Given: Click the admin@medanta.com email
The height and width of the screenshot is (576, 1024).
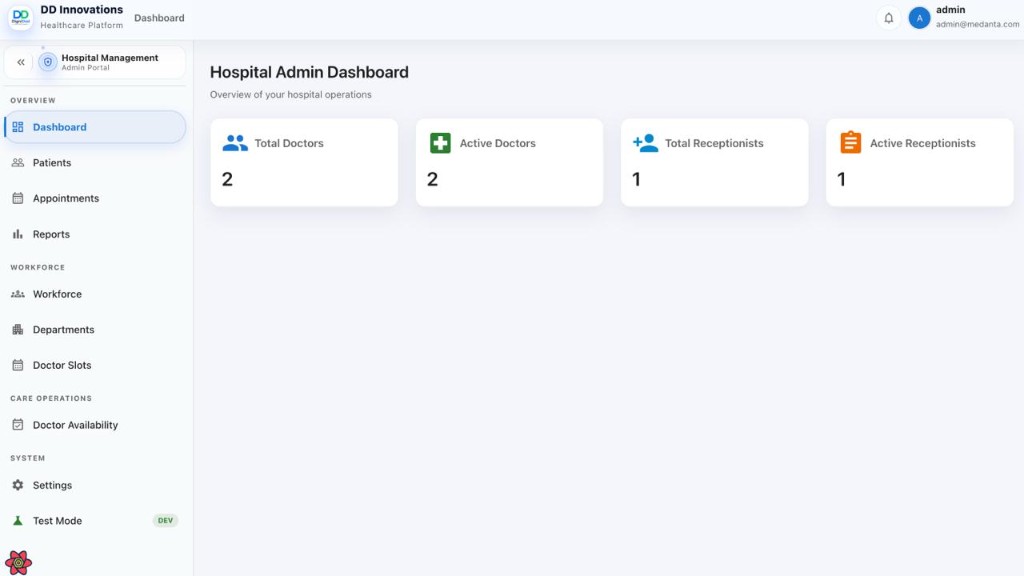Looking at the screenshot, I should 977,24.
